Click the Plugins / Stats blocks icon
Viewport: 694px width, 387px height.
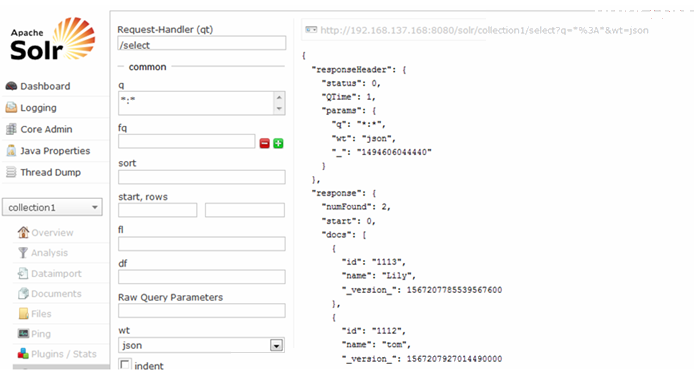click(23, 354)
